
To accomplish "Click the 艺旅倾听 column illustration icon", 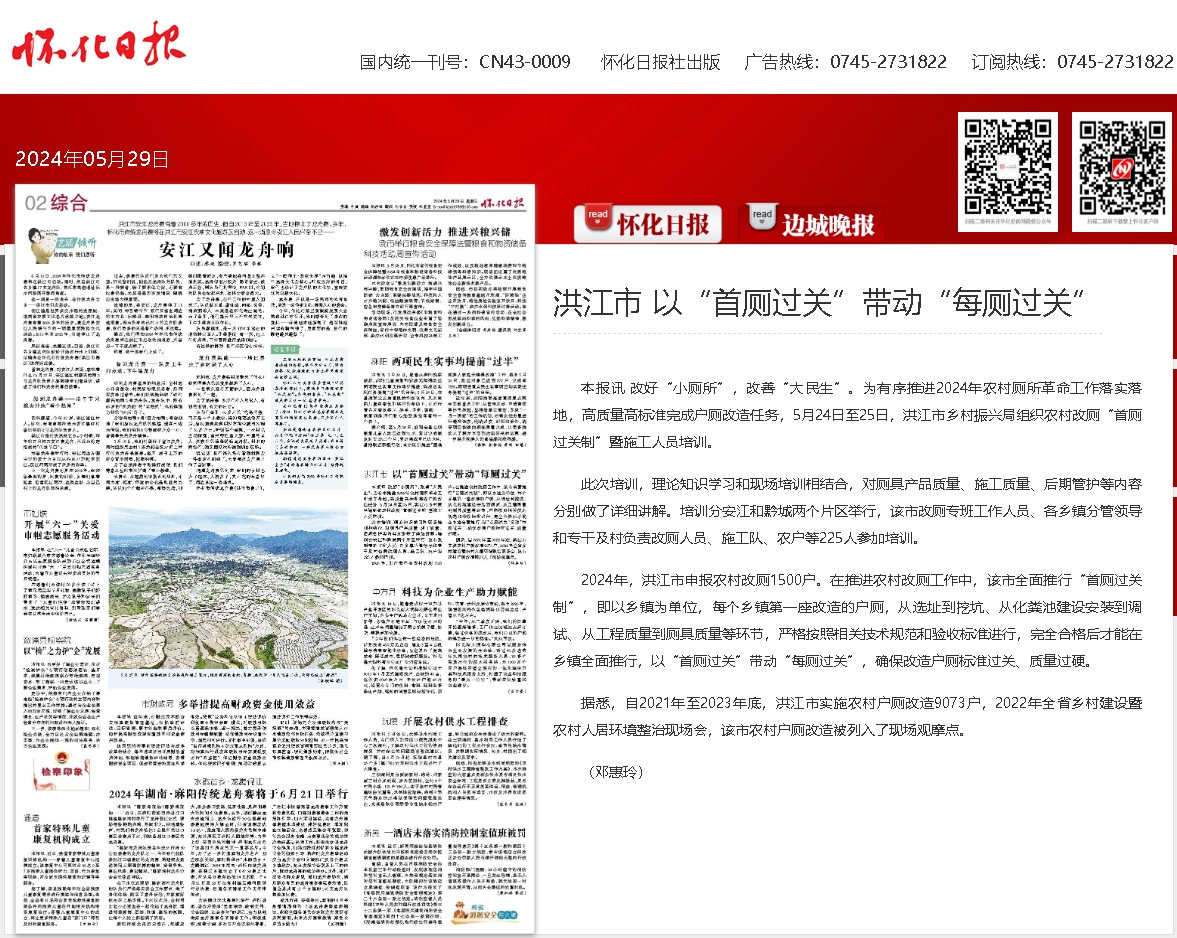I will point(62,243).
